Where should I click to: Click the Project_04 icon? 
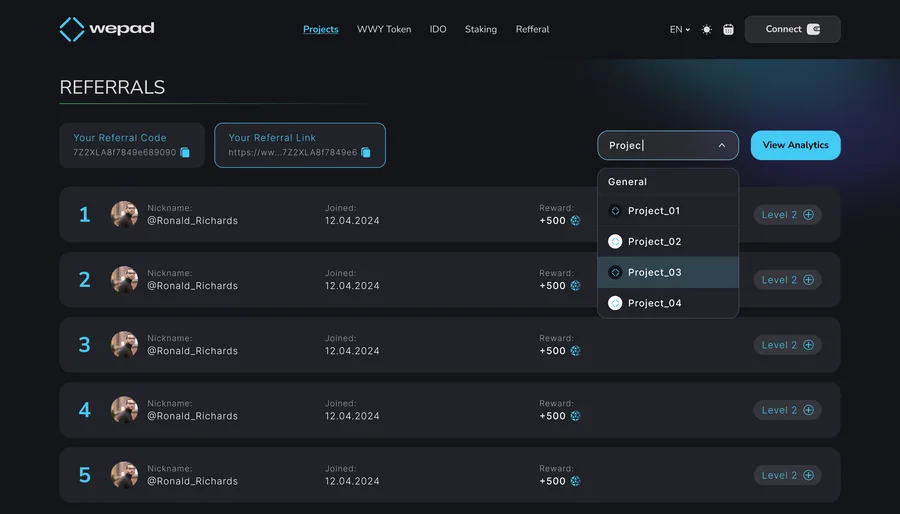(615, 303)
